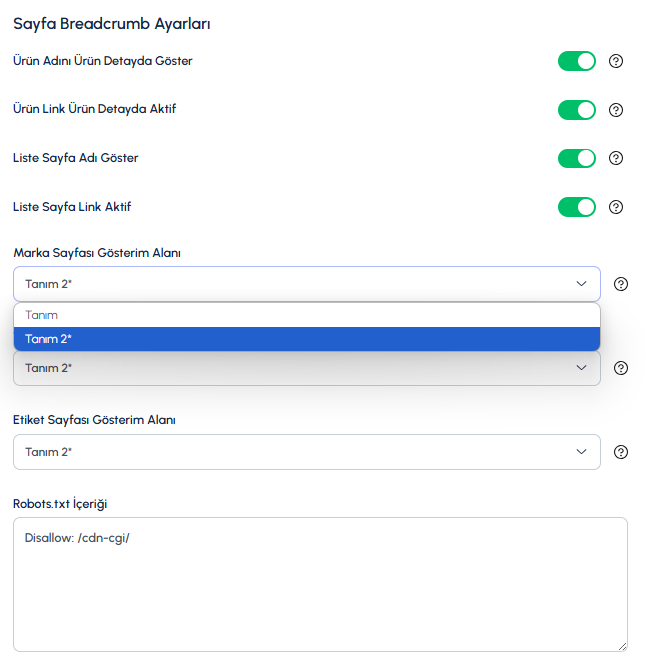Collapse the Marka Sayfası Gösterim Alanı dropdown
The image size is (652, 664).
click(307, 284)
